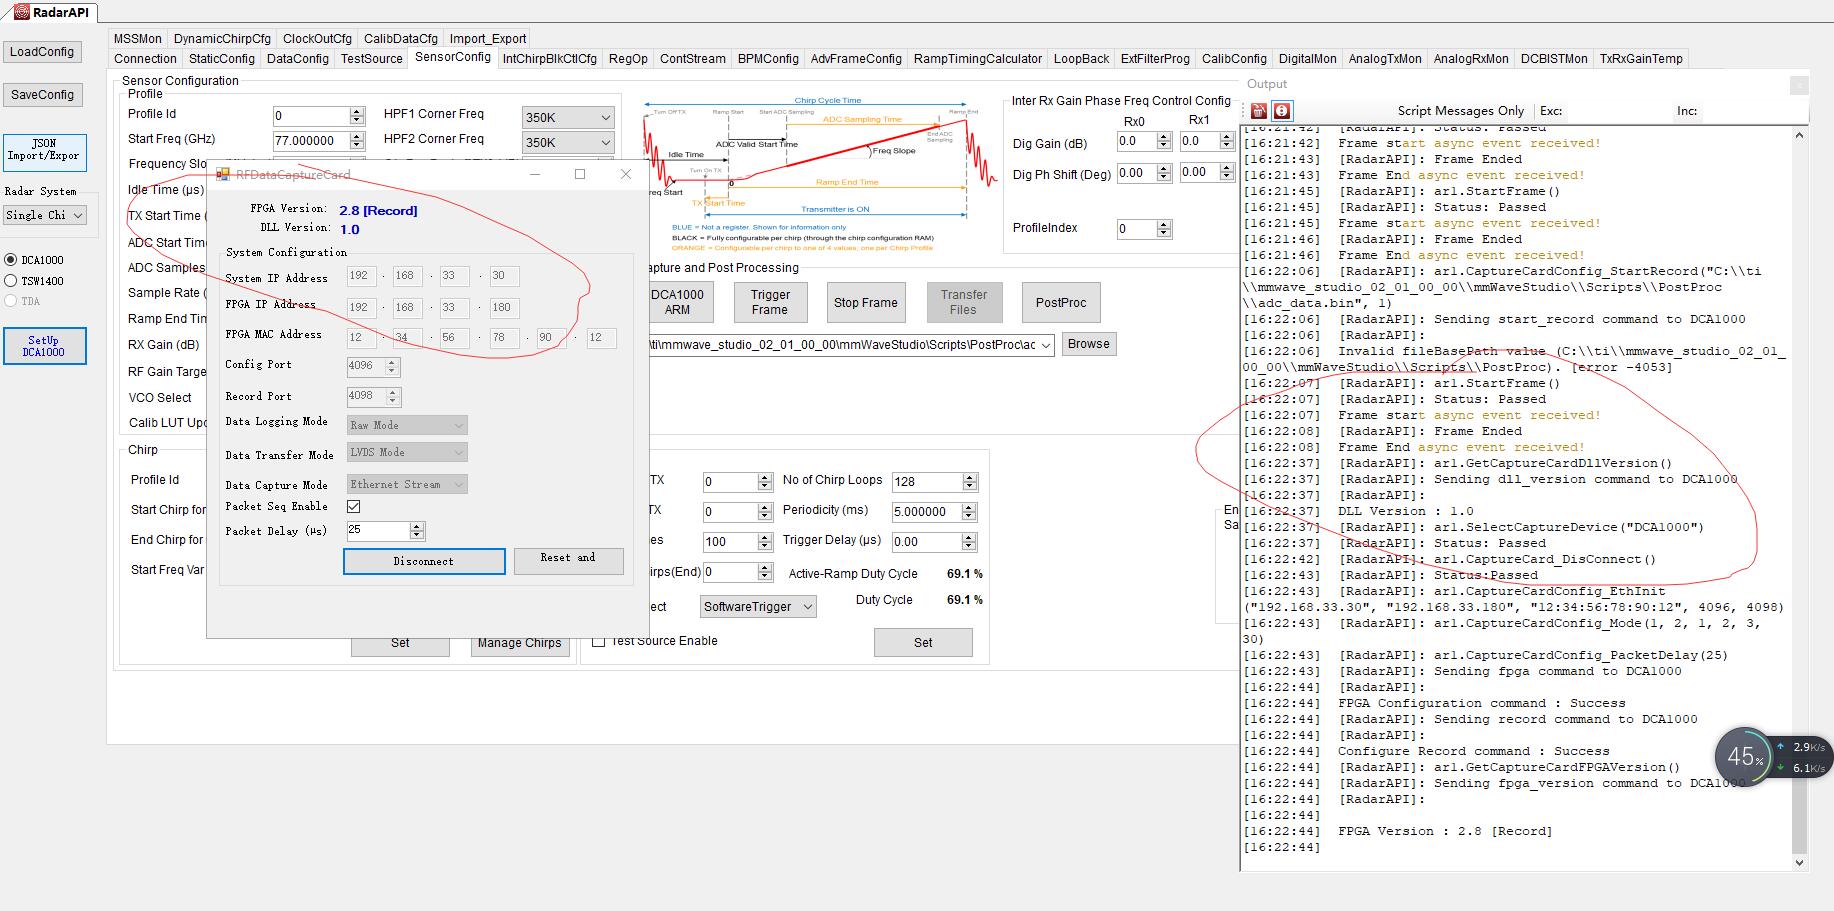
Task: Select the TSW1400 radio button
Action: tap(11, 281)
